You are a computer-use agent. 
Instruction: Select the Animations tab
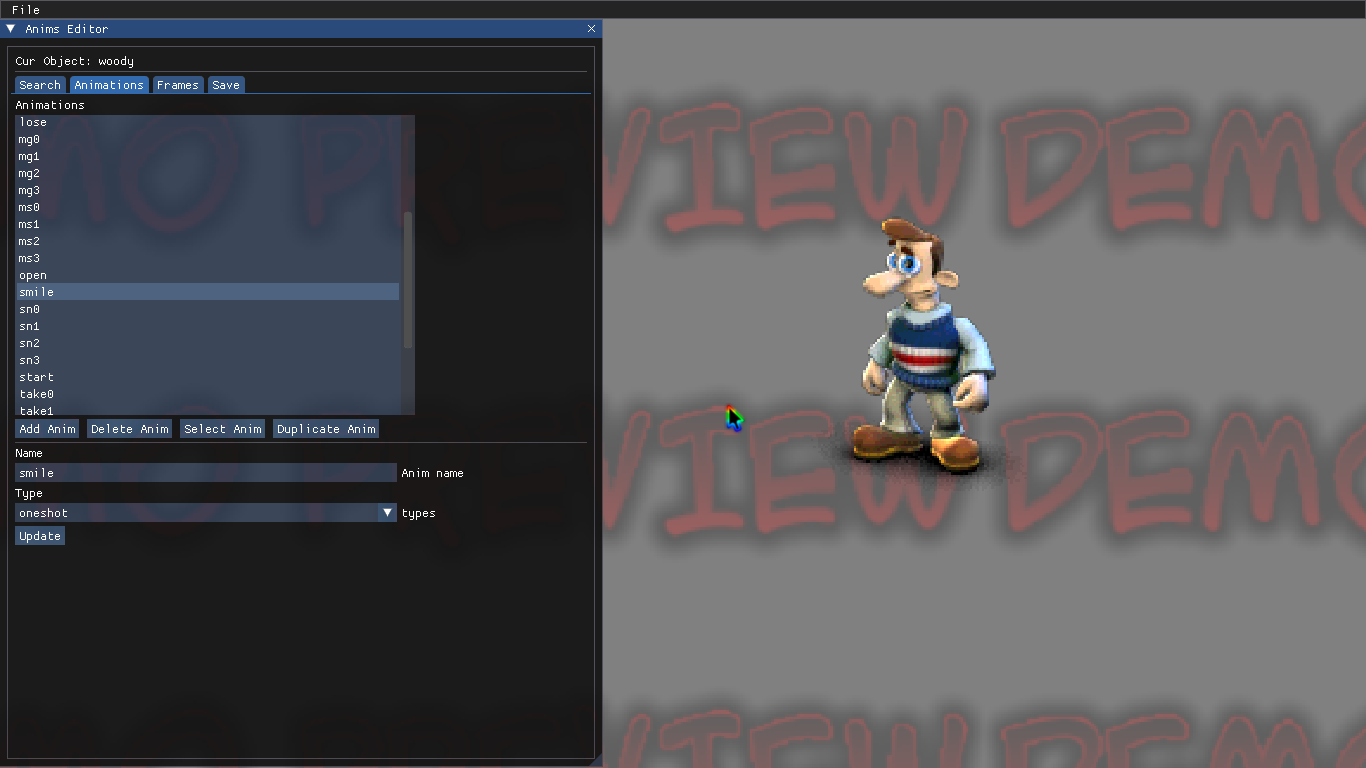tap(109, 85)
